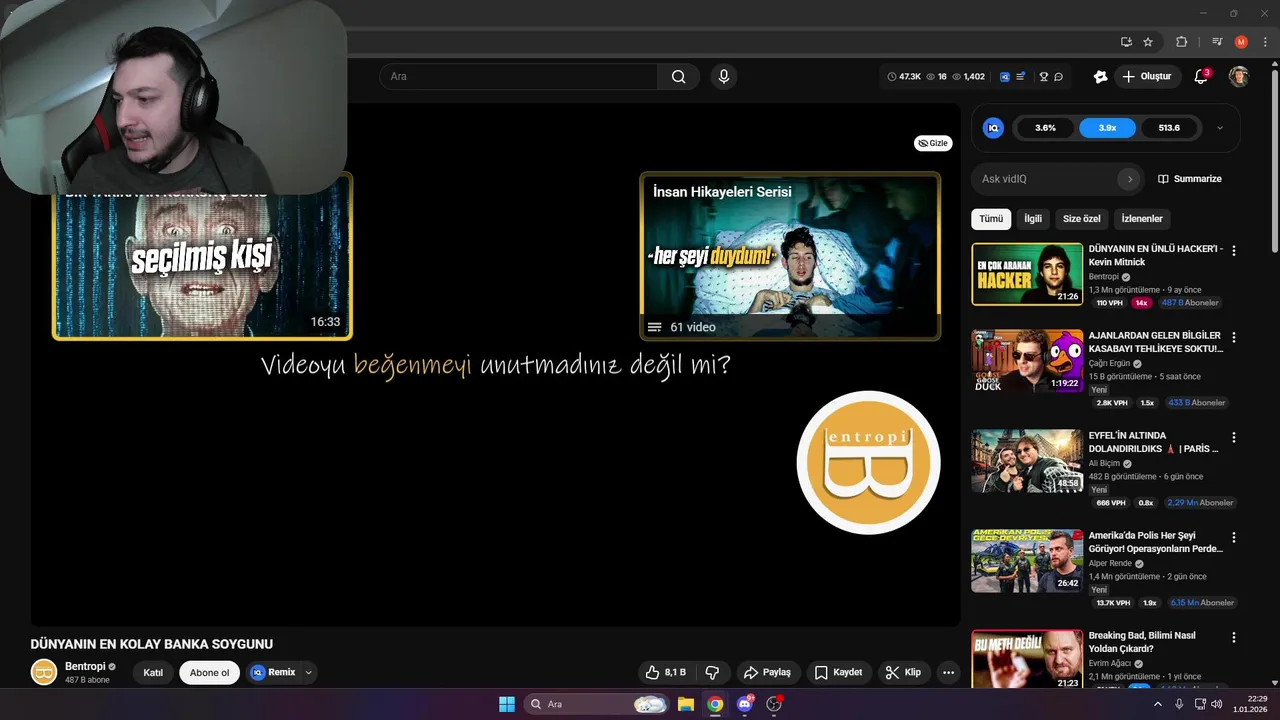Open the Remix dropdown arrow
The width and height of the screenshot is (1280, 720).
pos(308,673)
